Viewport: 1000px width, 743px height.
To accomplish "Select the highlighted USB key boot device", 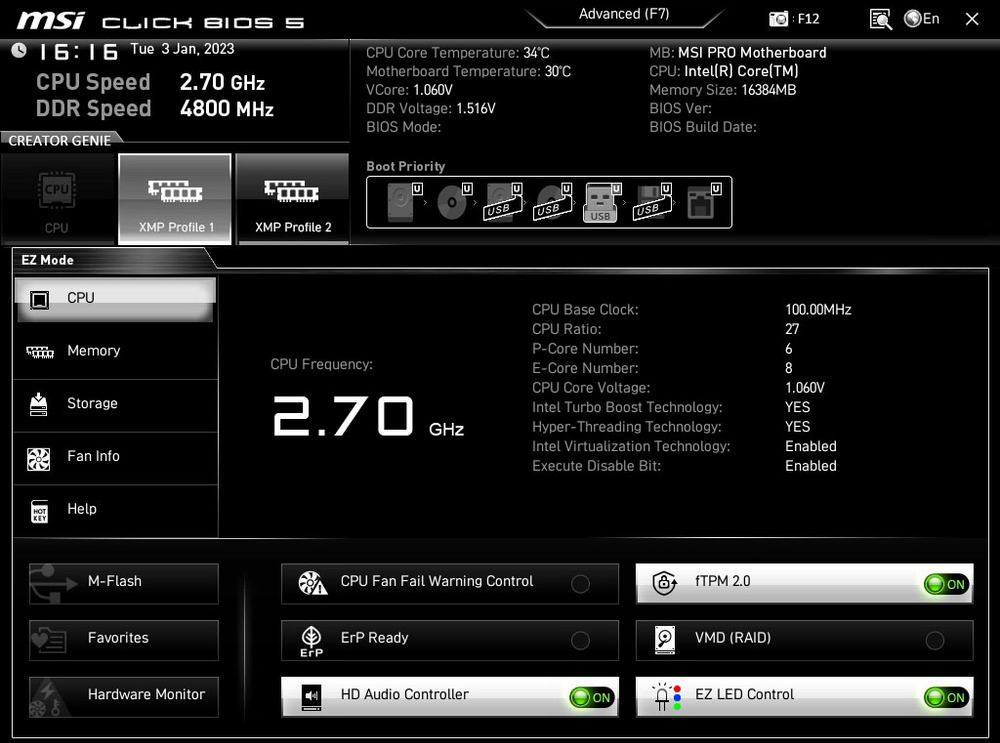I will pos(602,202).
